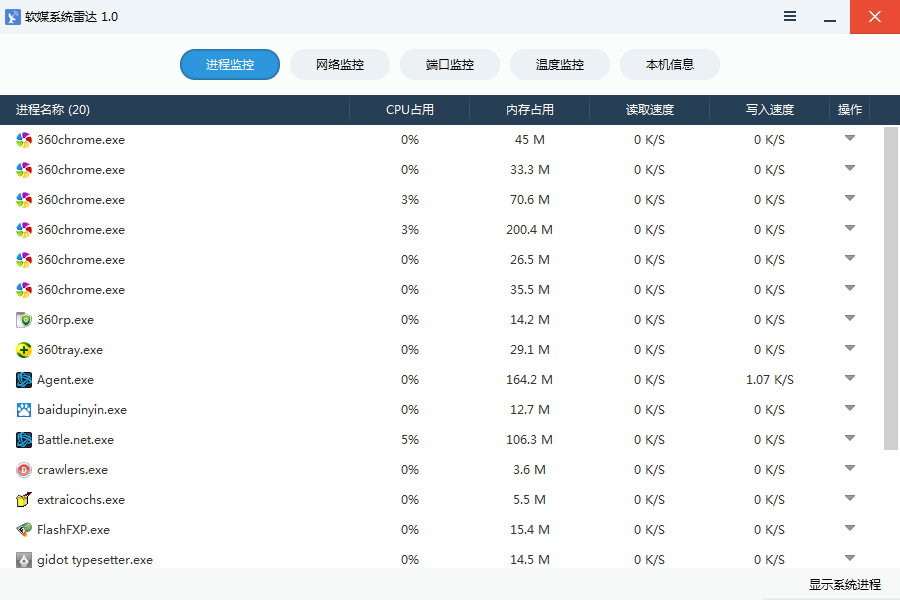Sort by 内存占用 column header
Screen dimensions: 900x600
click(x=529, y=110)
